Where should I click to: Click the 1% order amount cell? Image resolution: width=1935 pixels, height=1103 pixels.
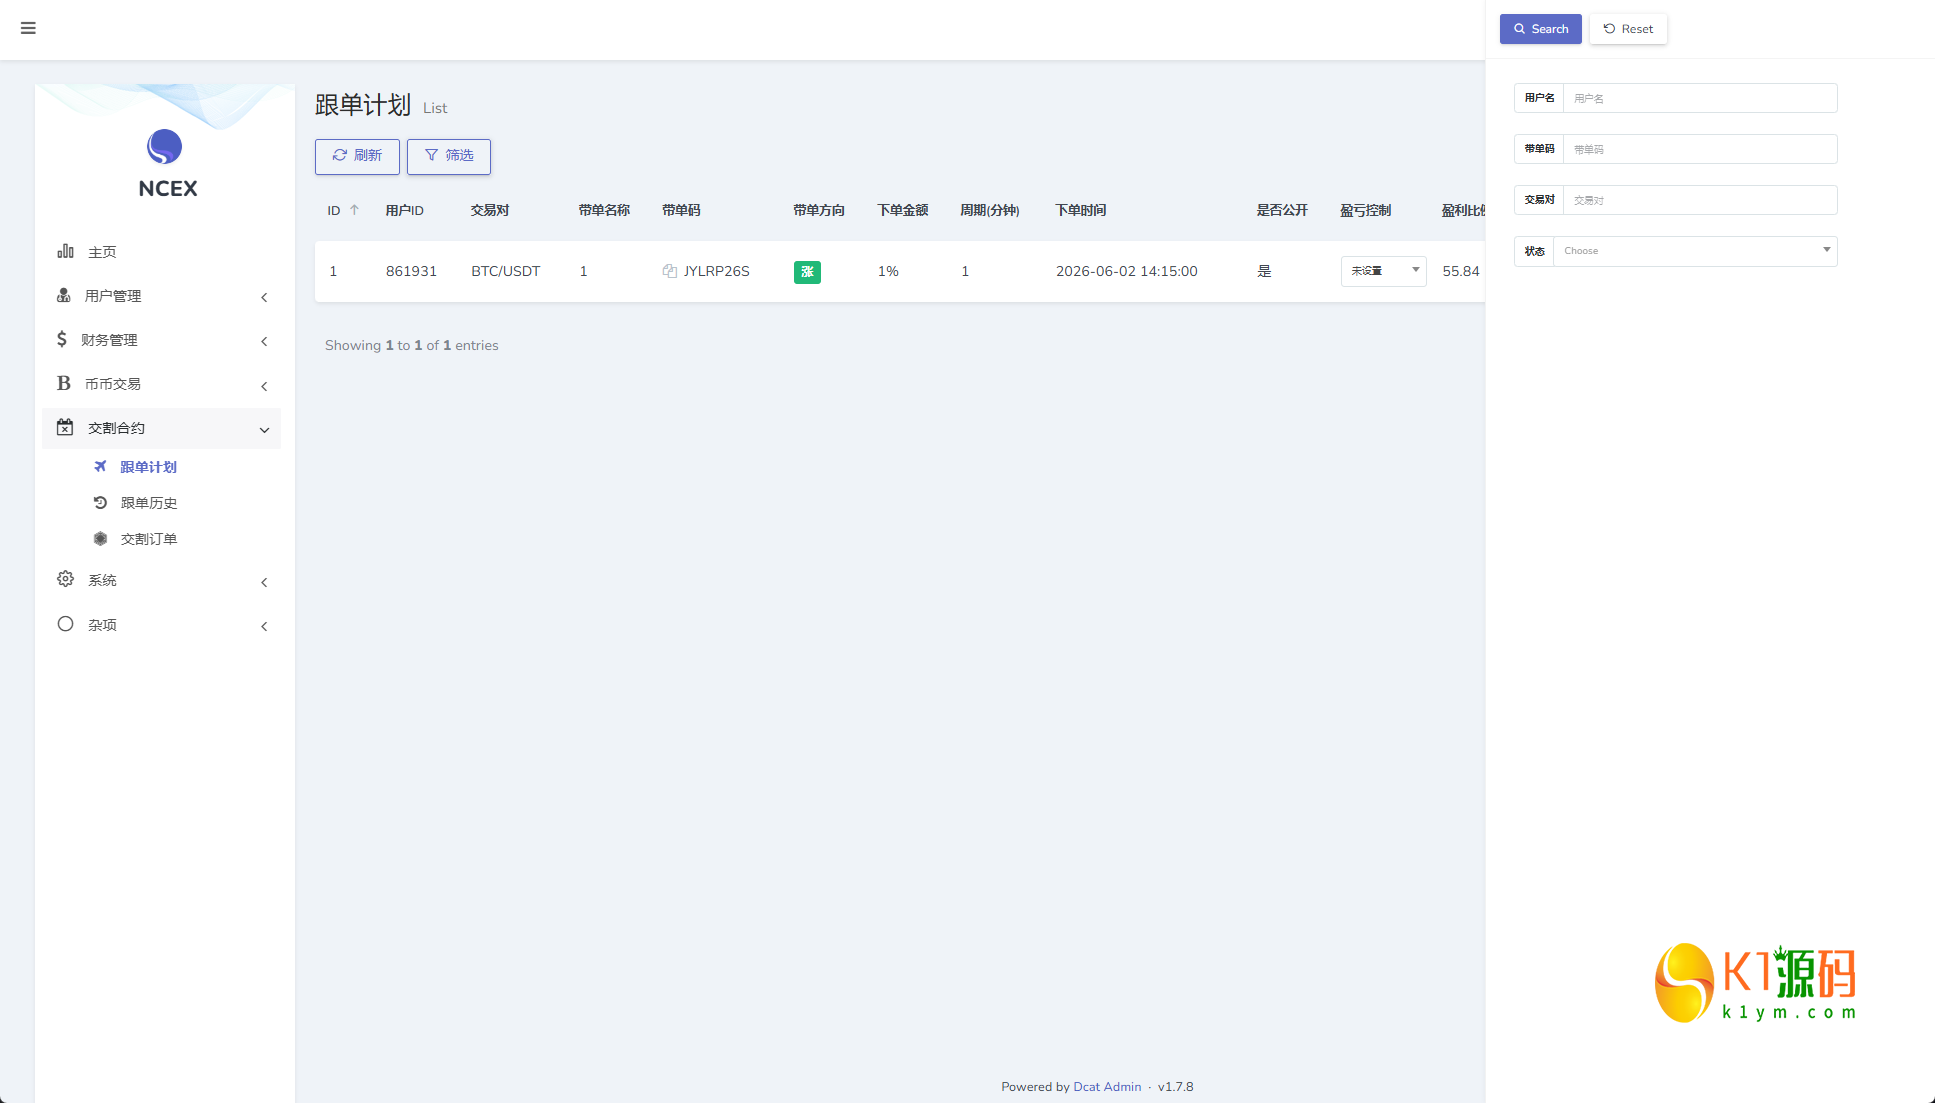[888, 271]
